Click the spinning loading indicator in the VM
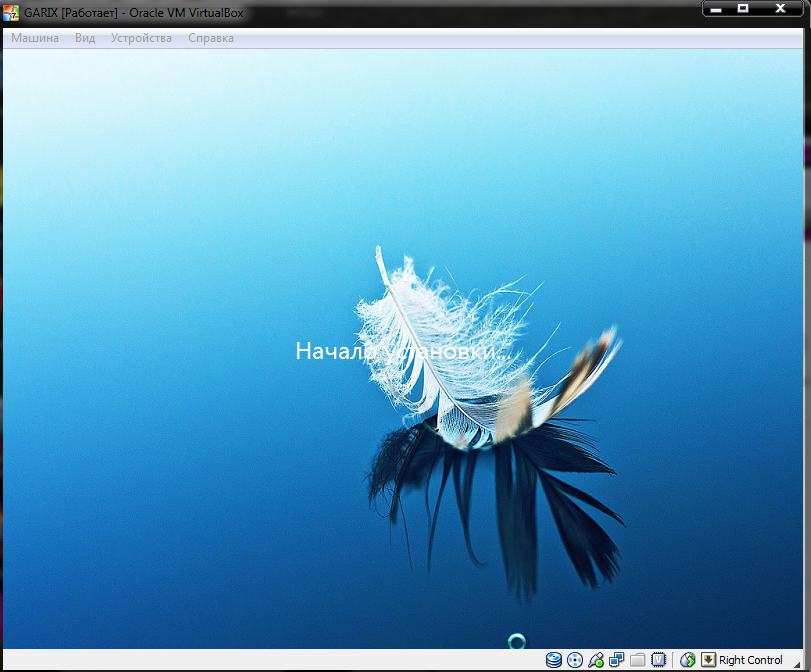811x672 pixels. (517, 641)
